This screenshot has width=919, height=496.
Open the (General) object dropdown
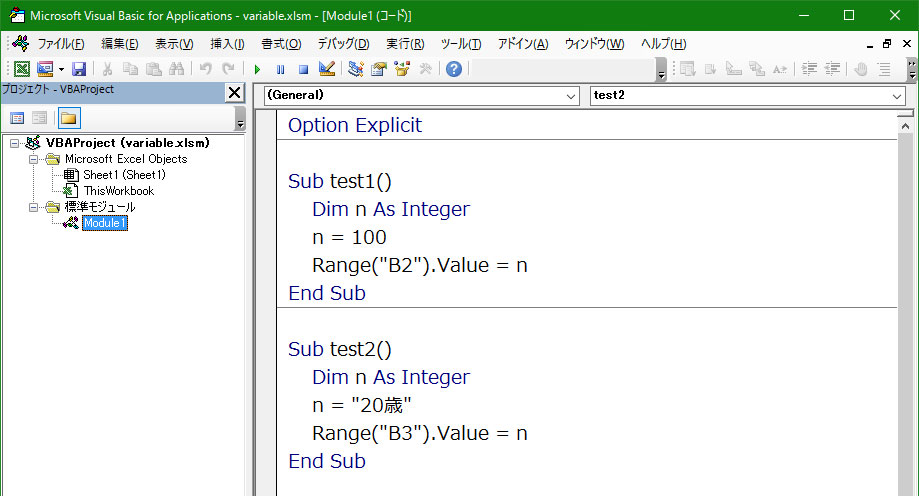(x=421, y=96)
